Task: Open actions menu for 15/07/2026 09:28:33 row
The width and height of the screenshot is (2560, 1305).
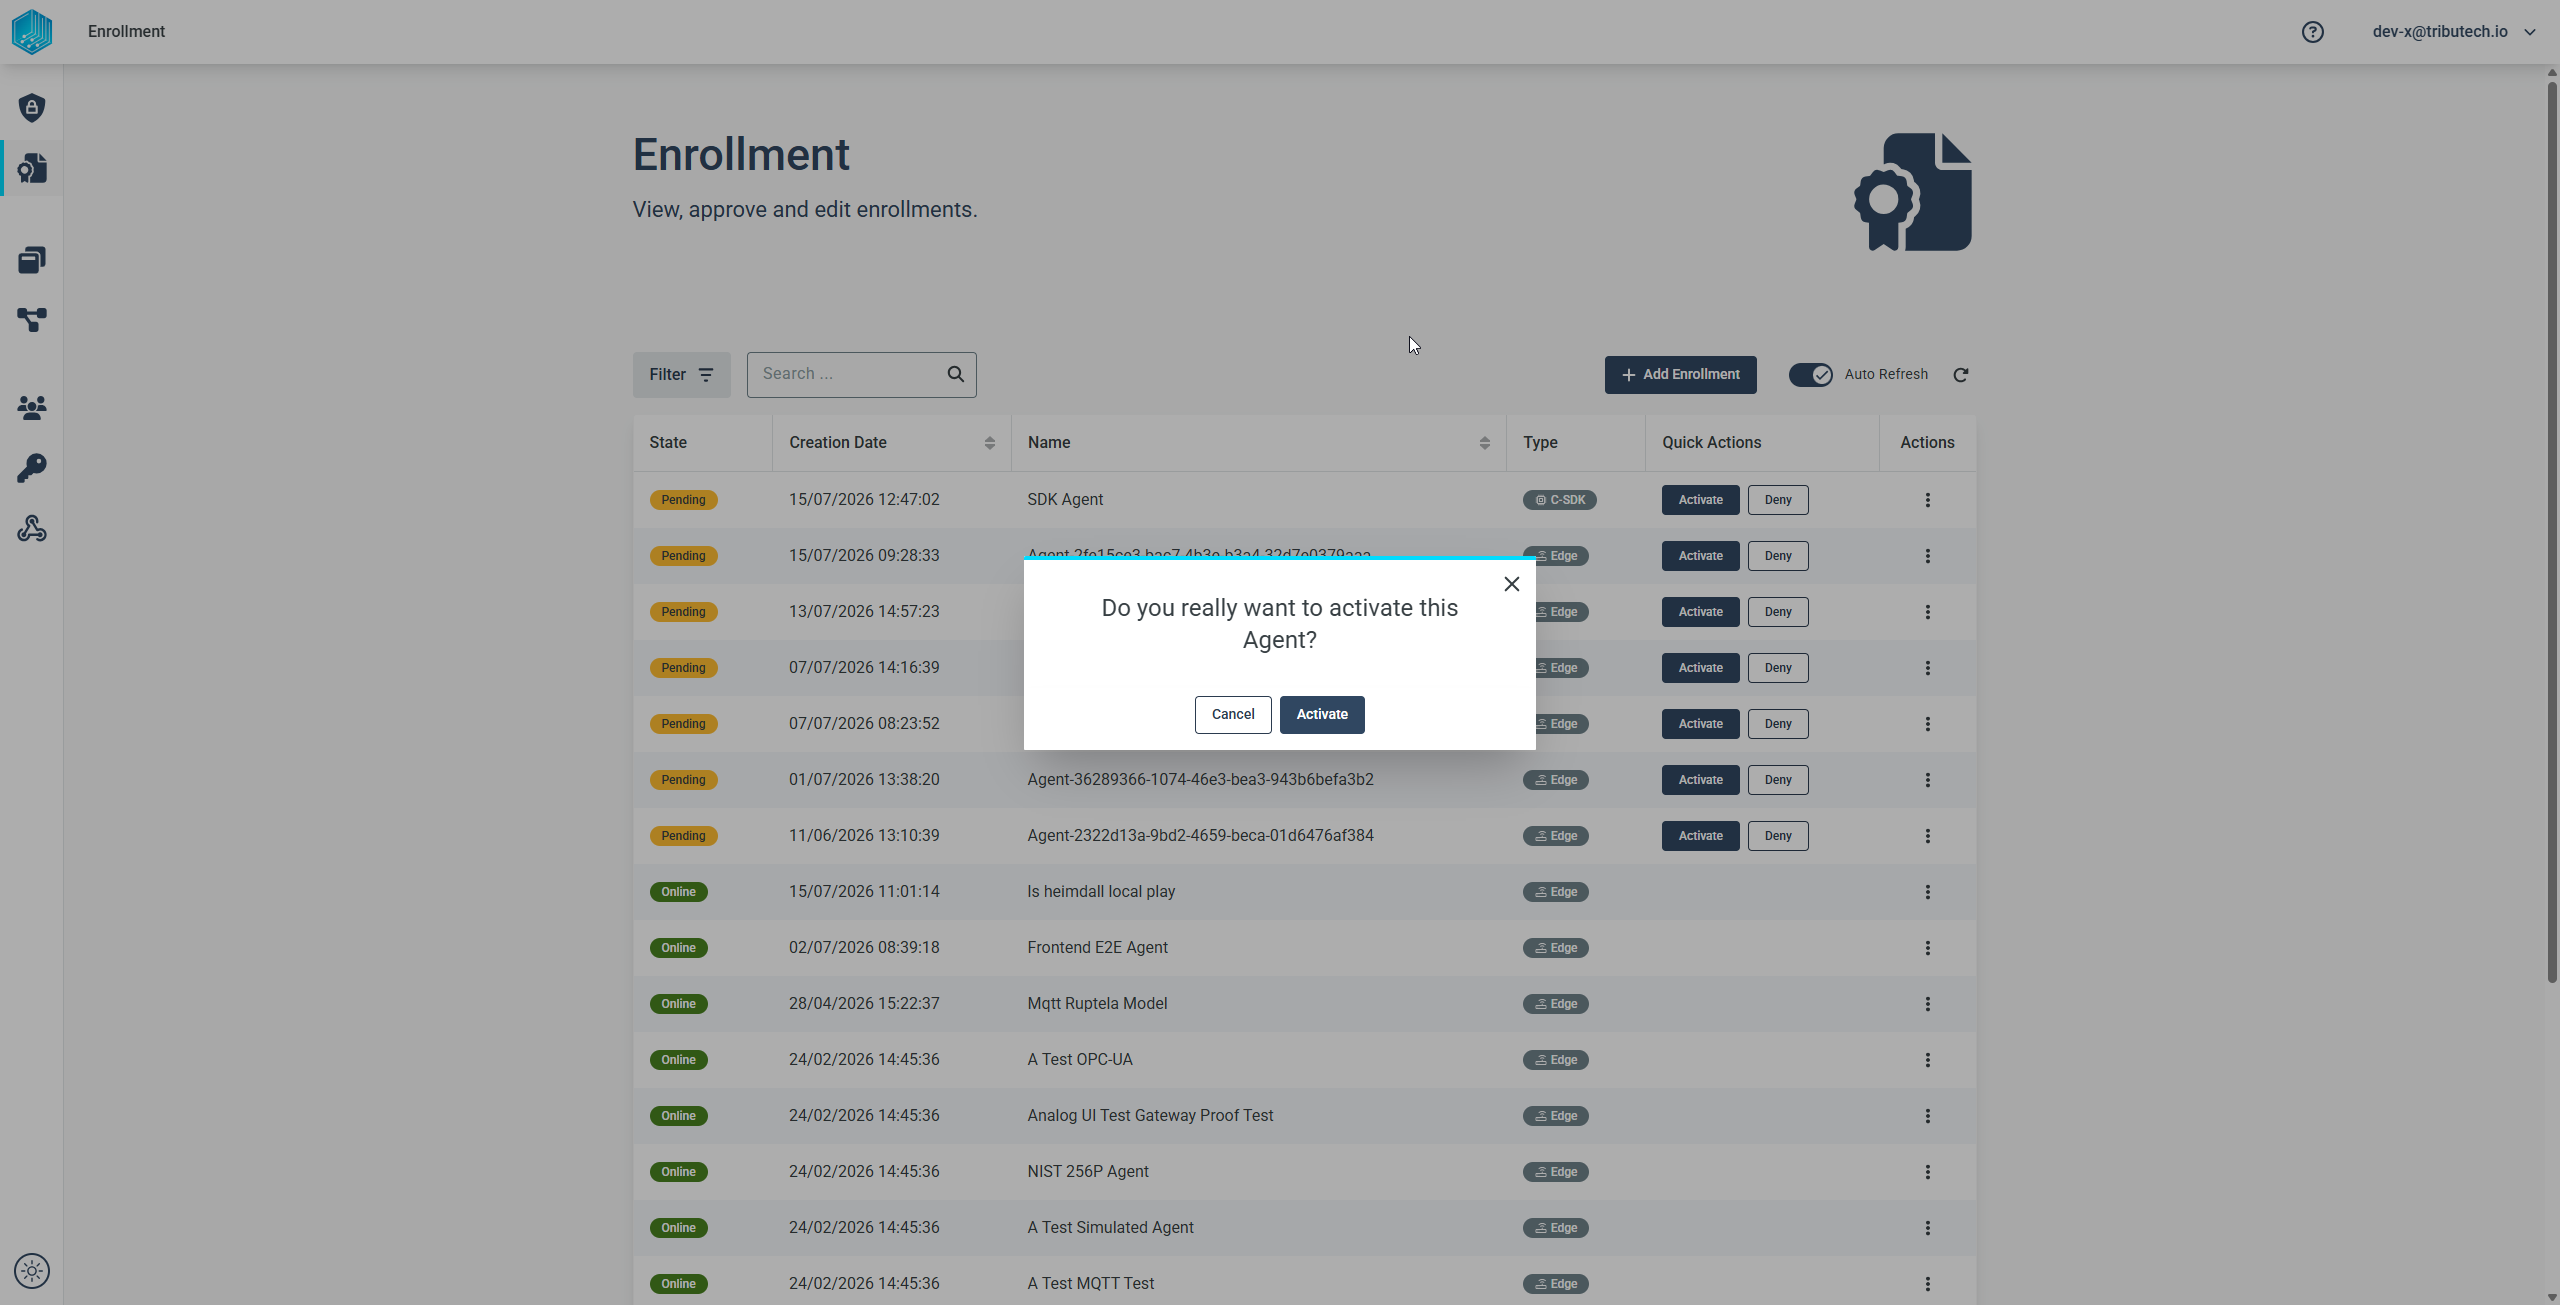Action: 1928,556
